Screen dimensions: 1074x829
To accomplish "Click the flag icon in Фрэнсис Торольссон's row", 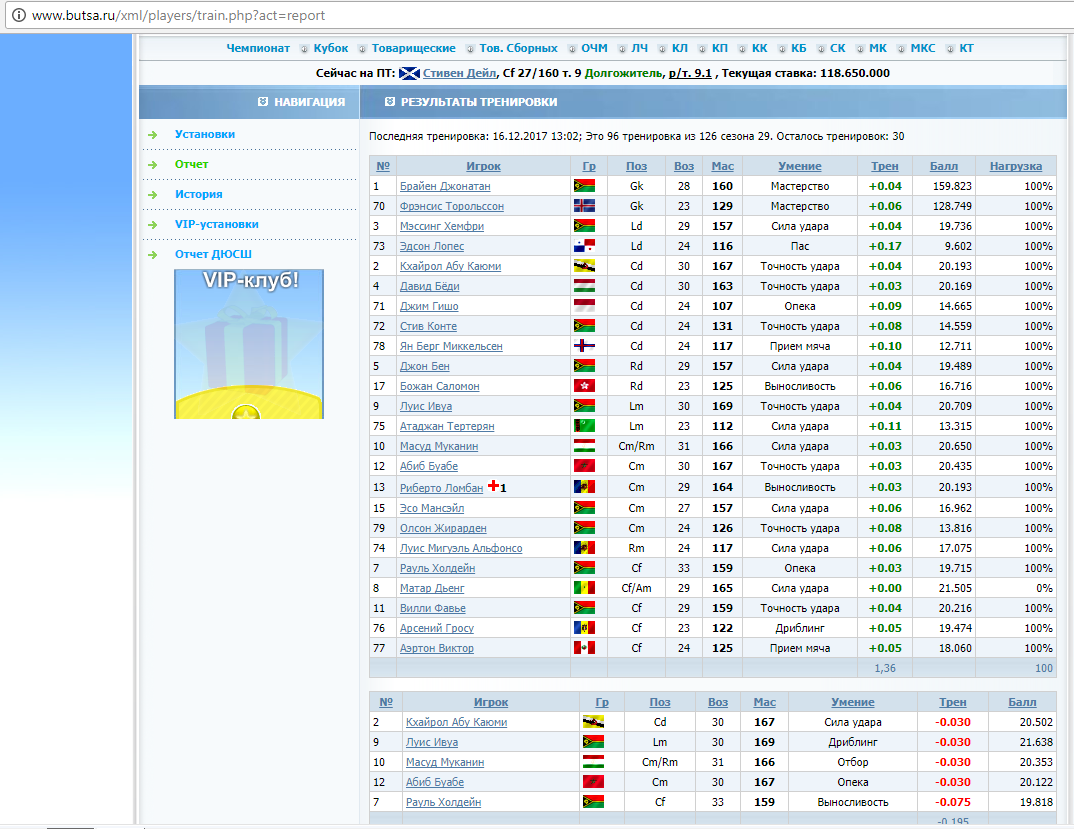I will (584, 206).
